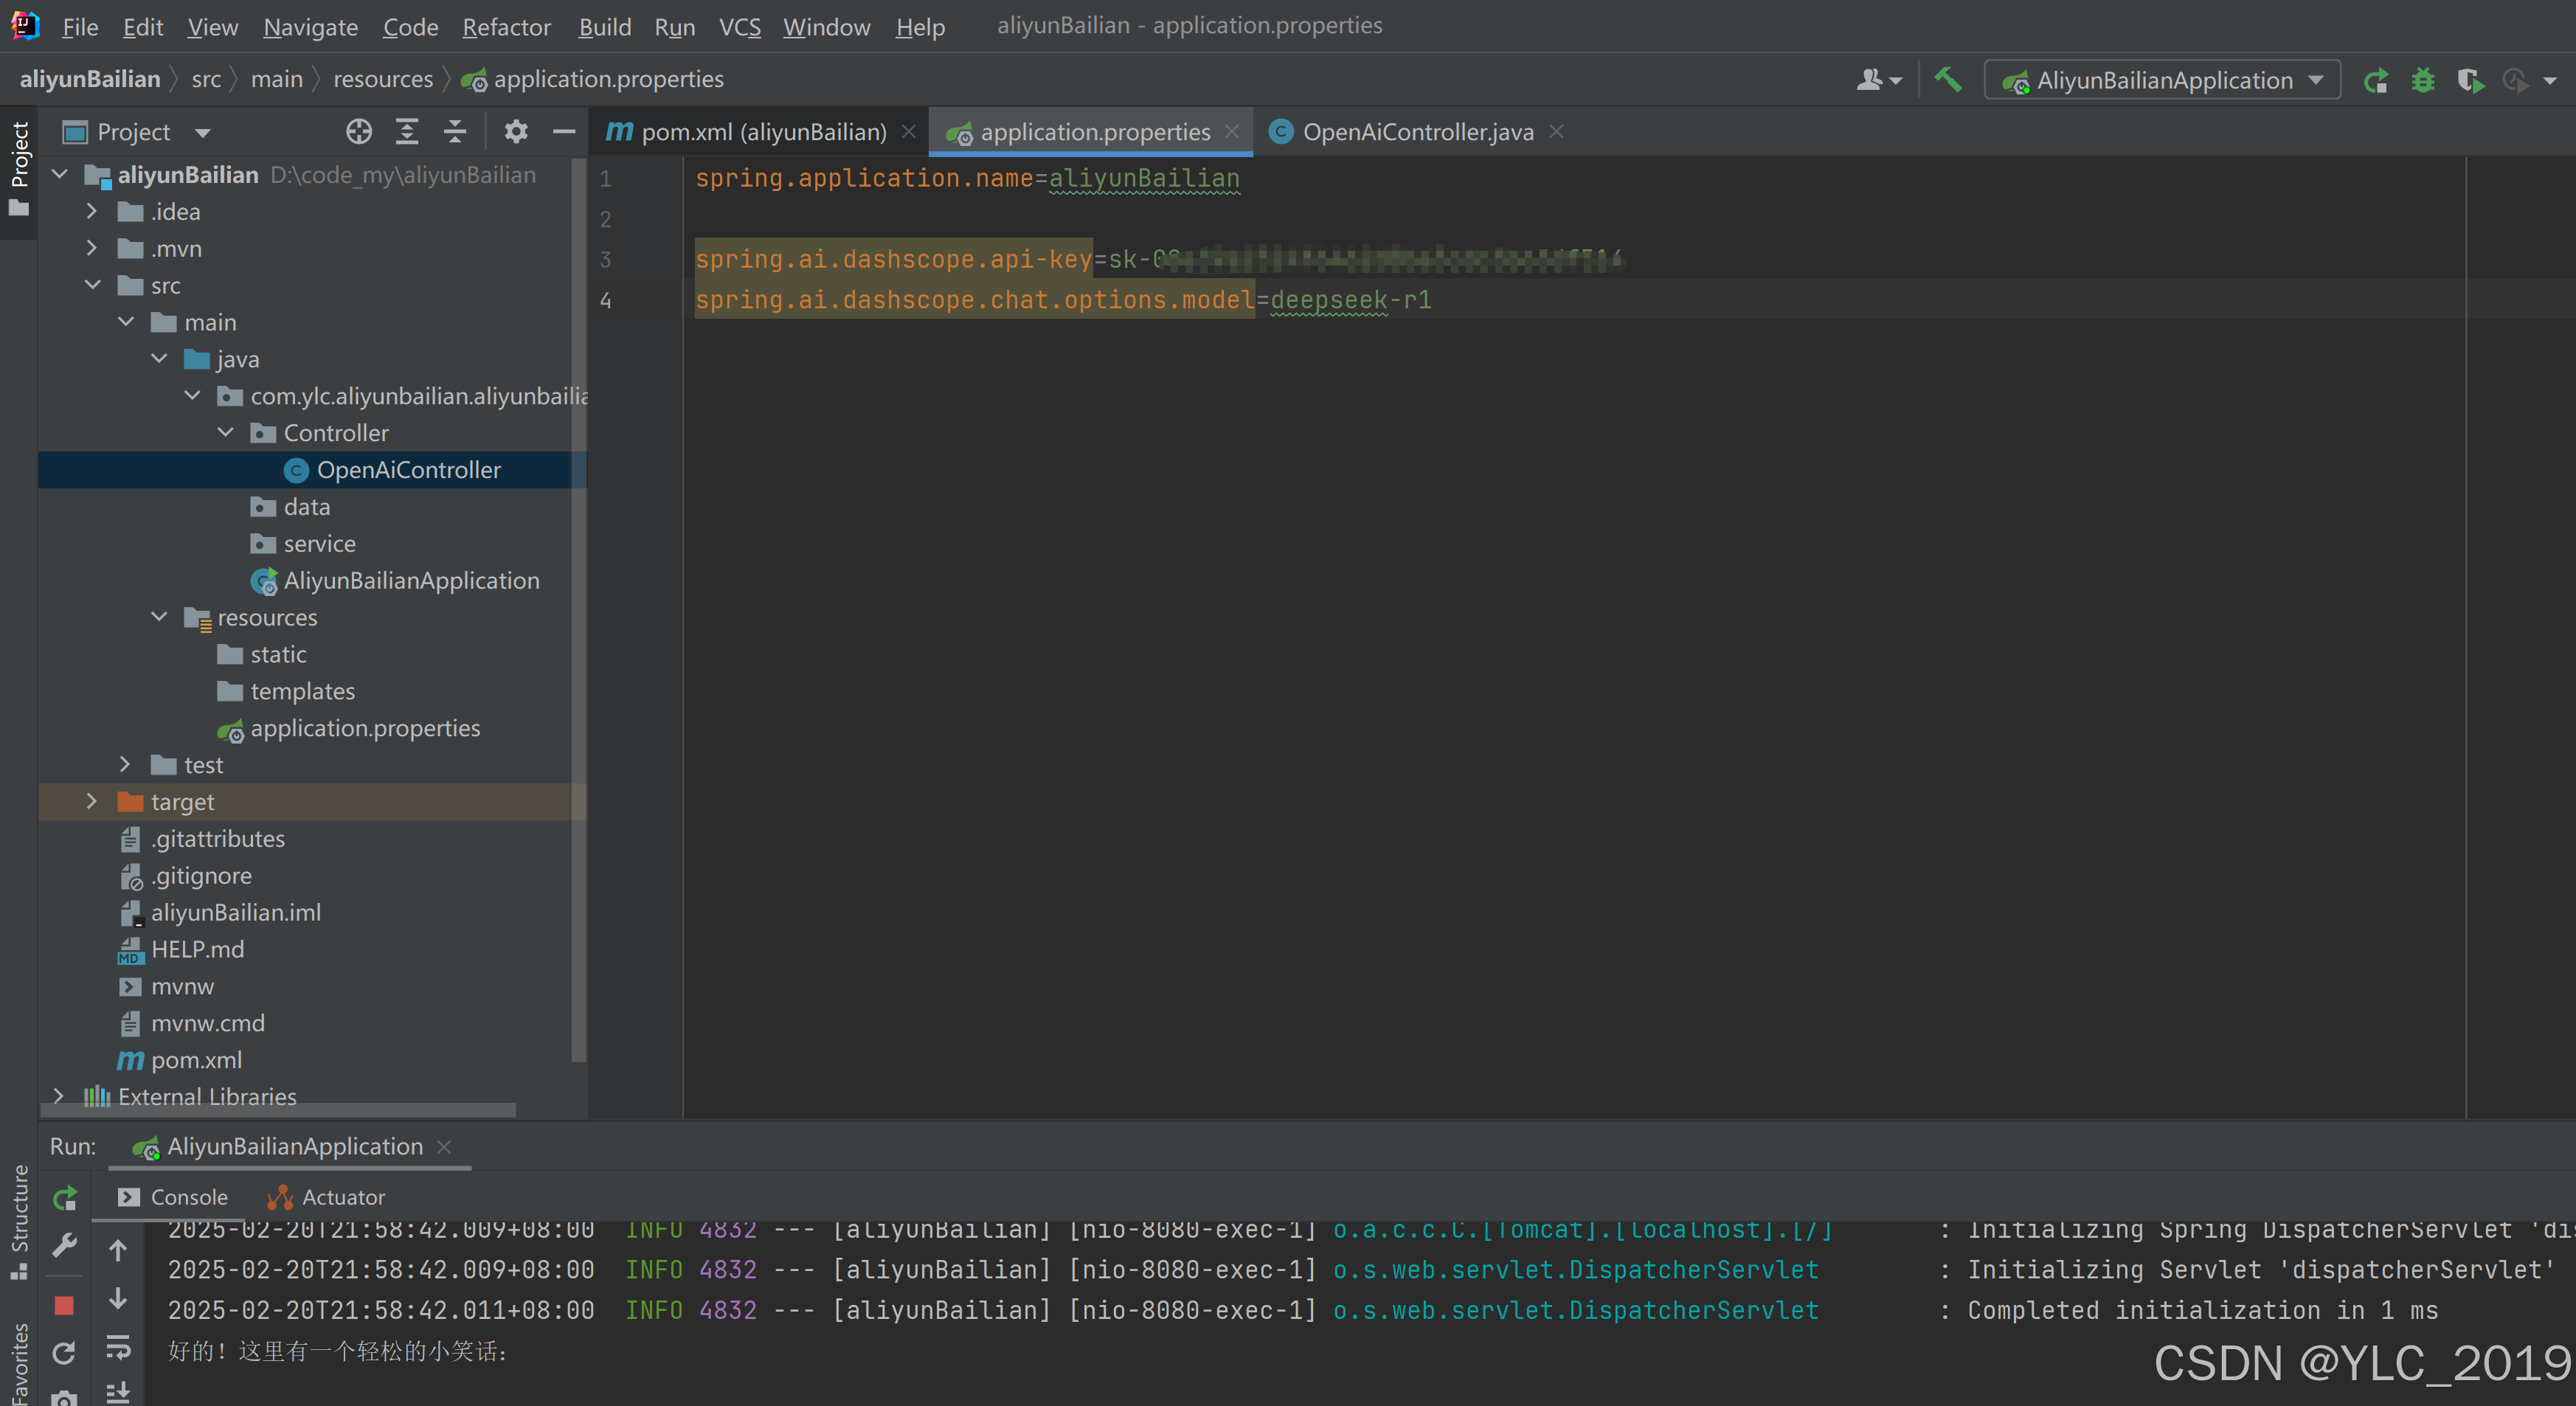
Task: Click resources breadcrumb in navigation bar
Action: pyautogui.click(x=383, y=79)
